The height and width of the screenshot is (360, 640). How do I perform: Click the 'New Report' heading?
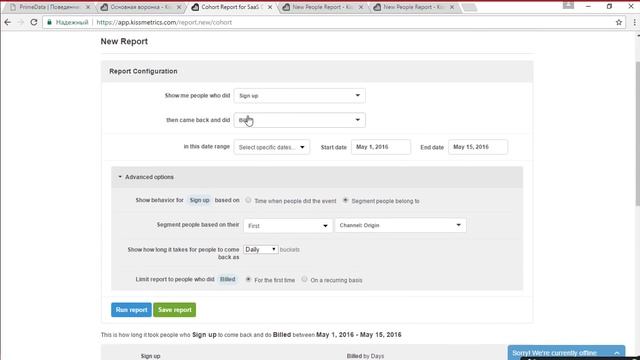tap(124, 42)
